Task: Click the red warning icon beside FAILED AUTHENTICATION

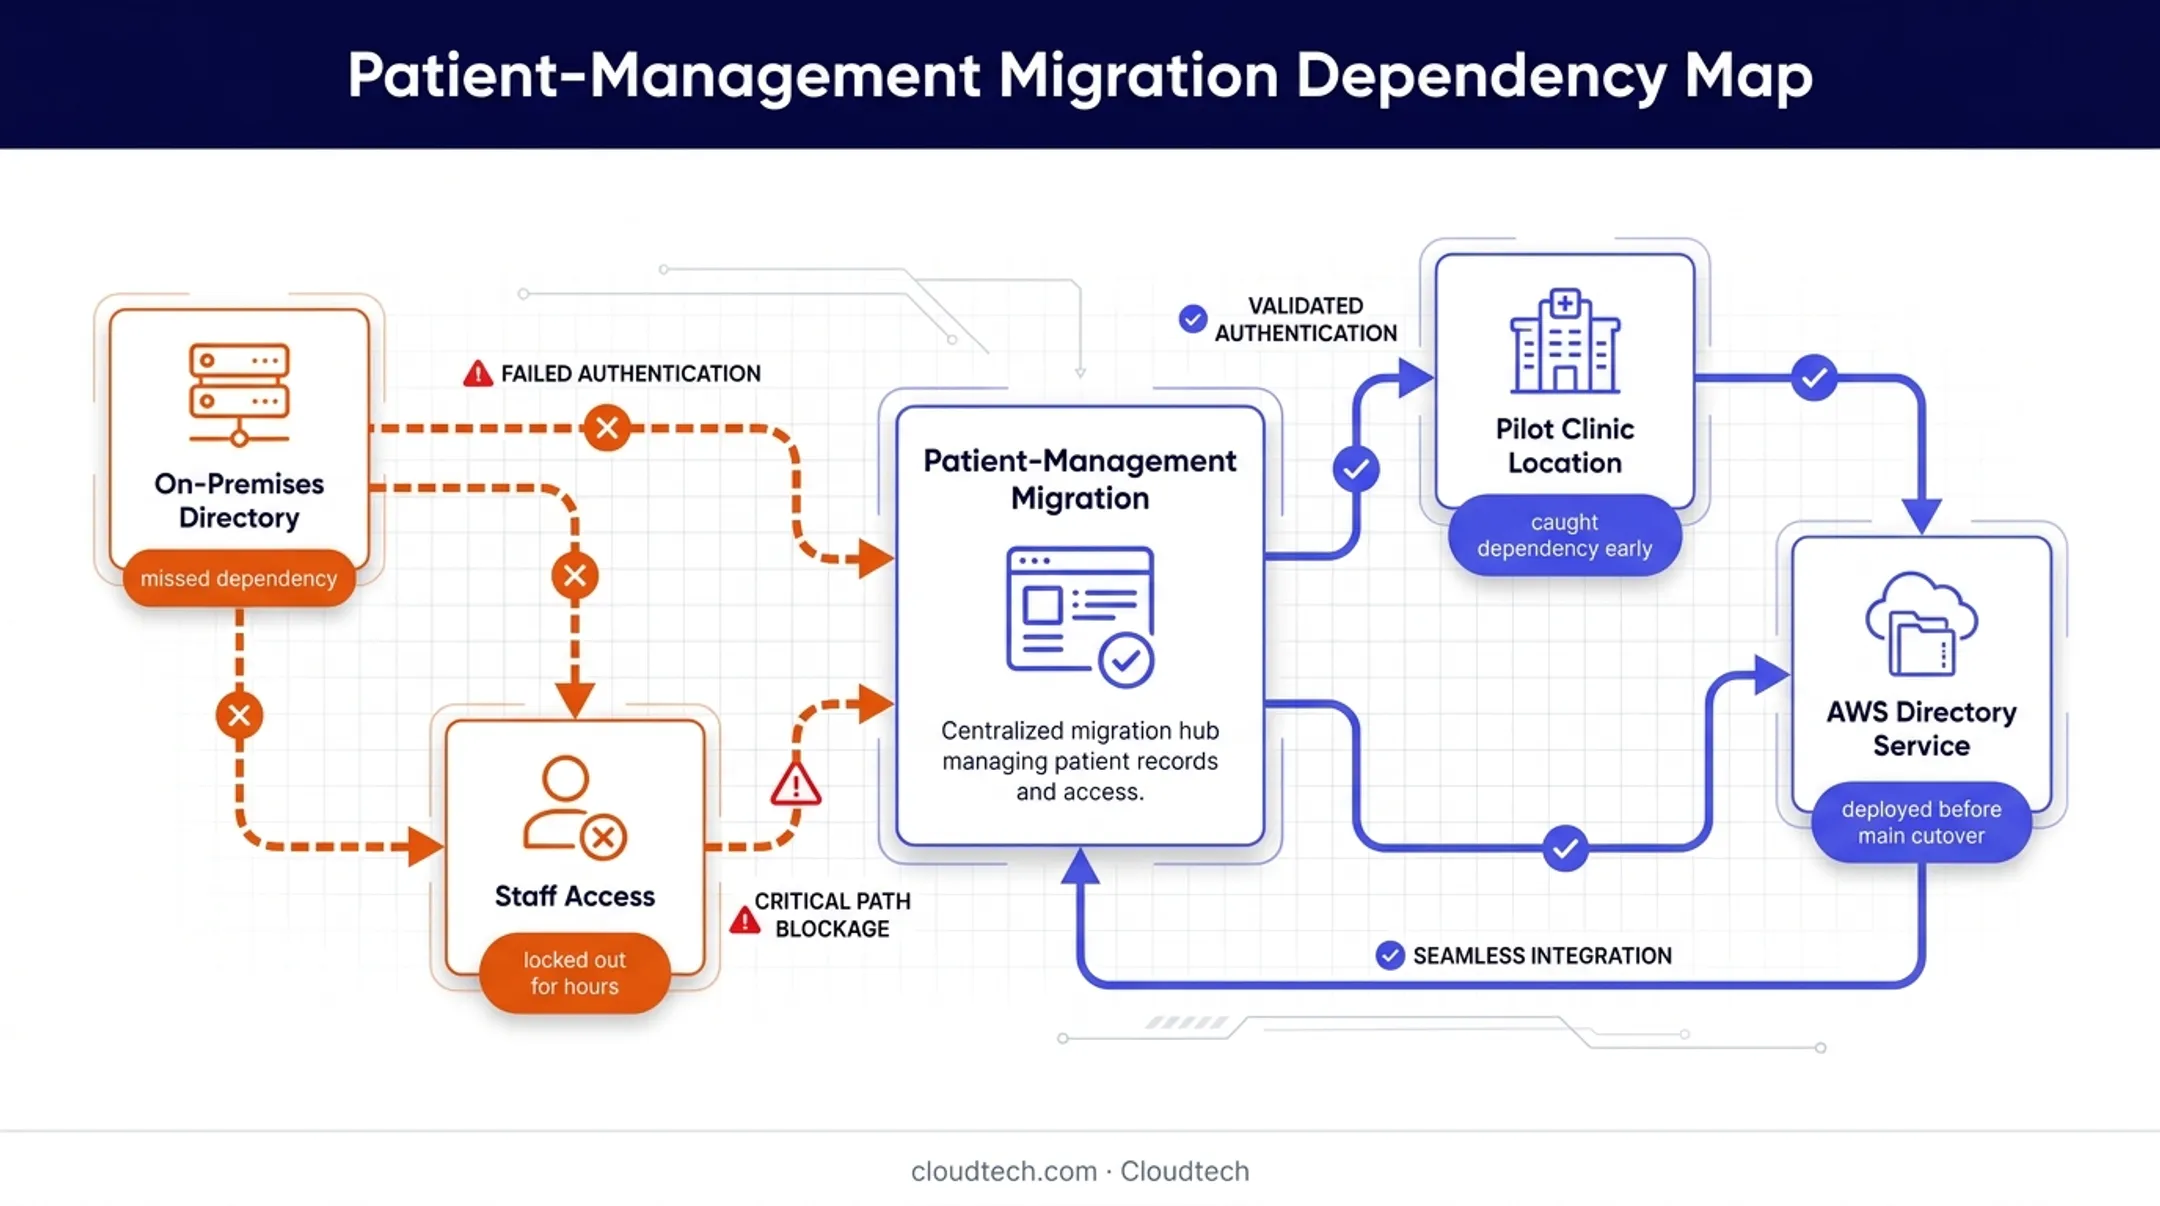Action: 478,374
